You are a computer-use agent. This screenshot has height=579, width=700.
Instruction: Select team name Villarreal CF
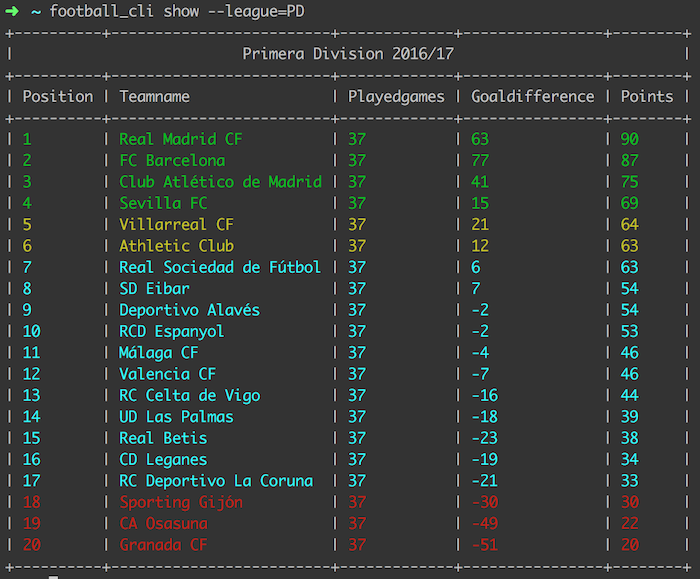[176, 224]
